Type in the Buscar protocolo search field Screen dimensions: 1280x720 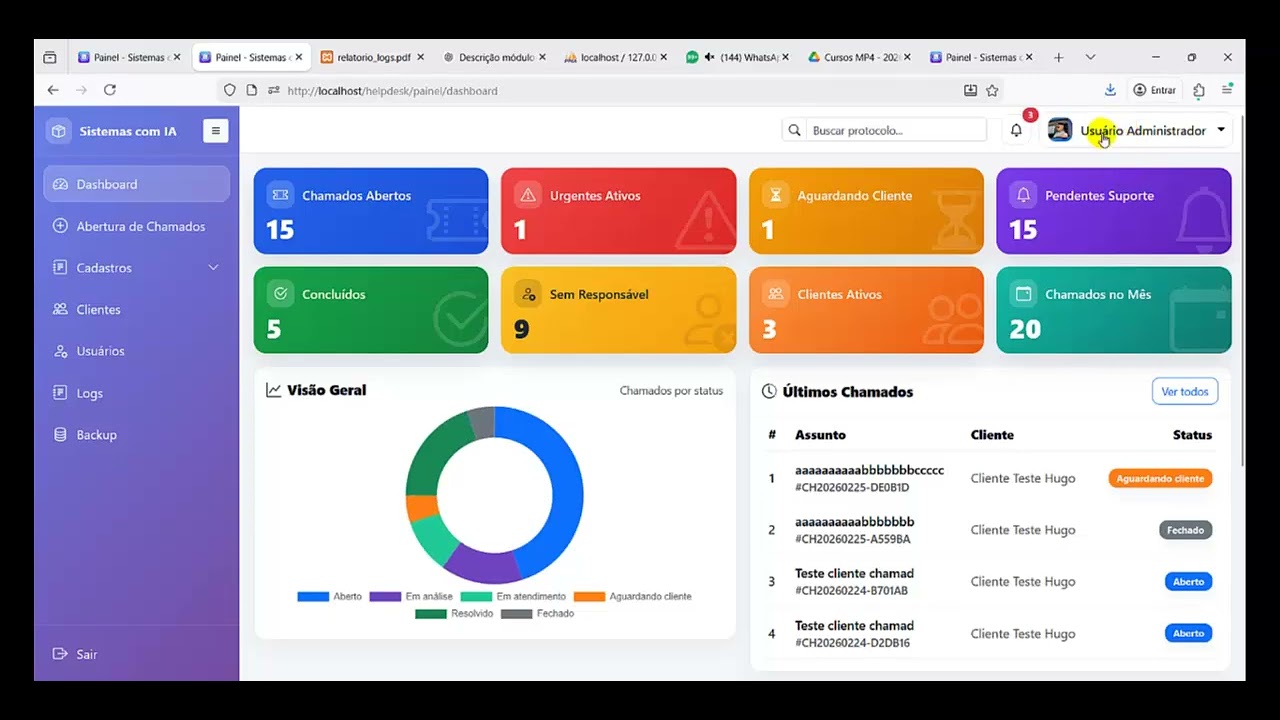(896, 131)
